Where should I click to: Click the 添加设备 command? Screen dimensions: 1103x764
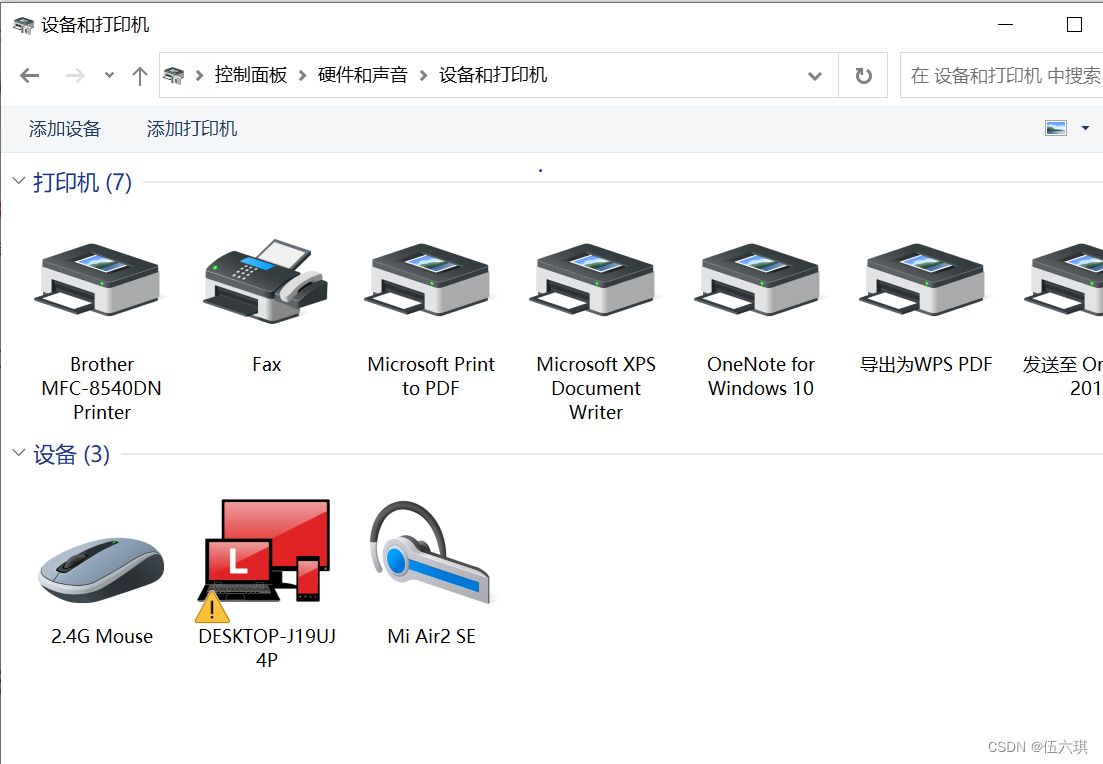[x=65, y=129]
